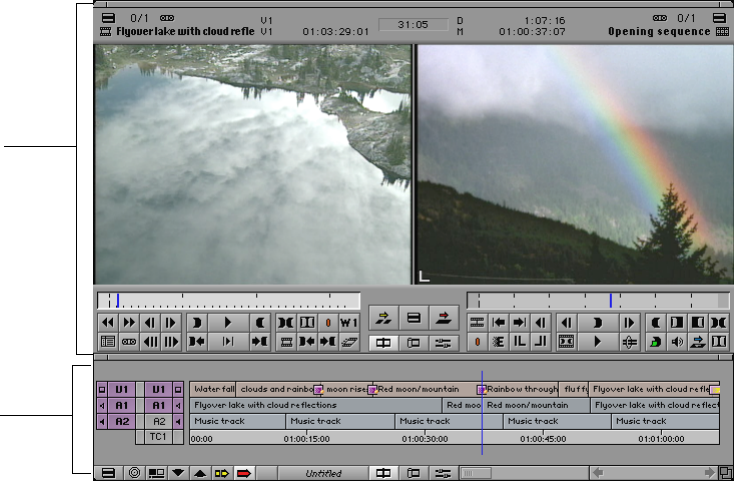Click the speaker Audio icon in record toolbar

[x=677, y=342]
